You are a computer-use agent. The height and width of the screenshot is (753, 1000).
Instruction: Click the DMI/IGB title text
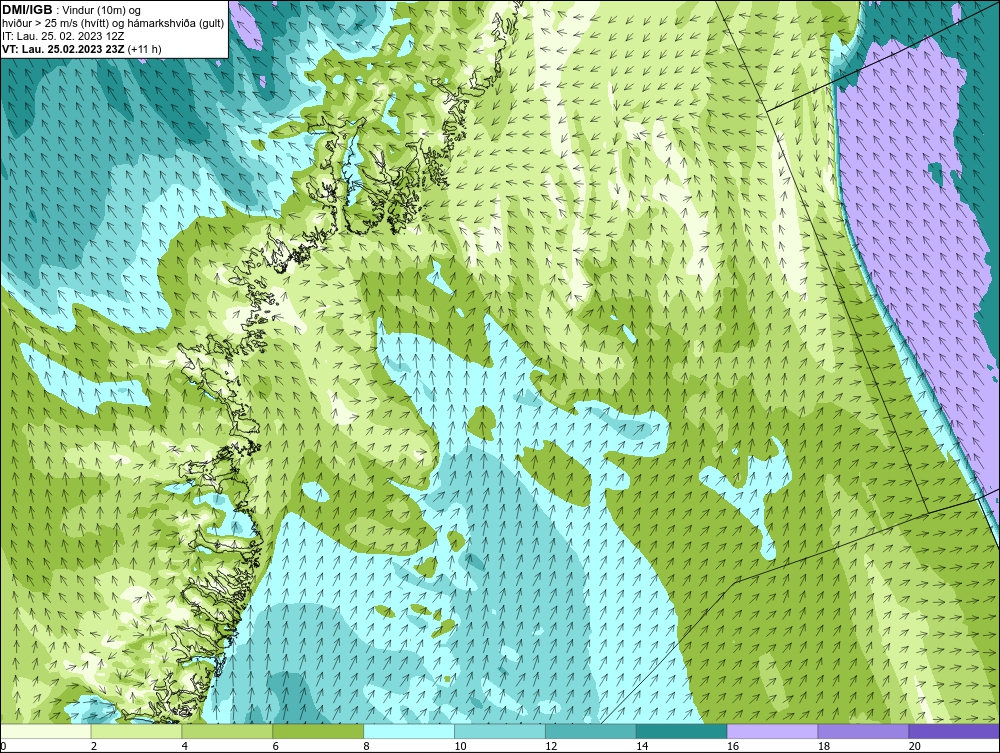(27, 10)
